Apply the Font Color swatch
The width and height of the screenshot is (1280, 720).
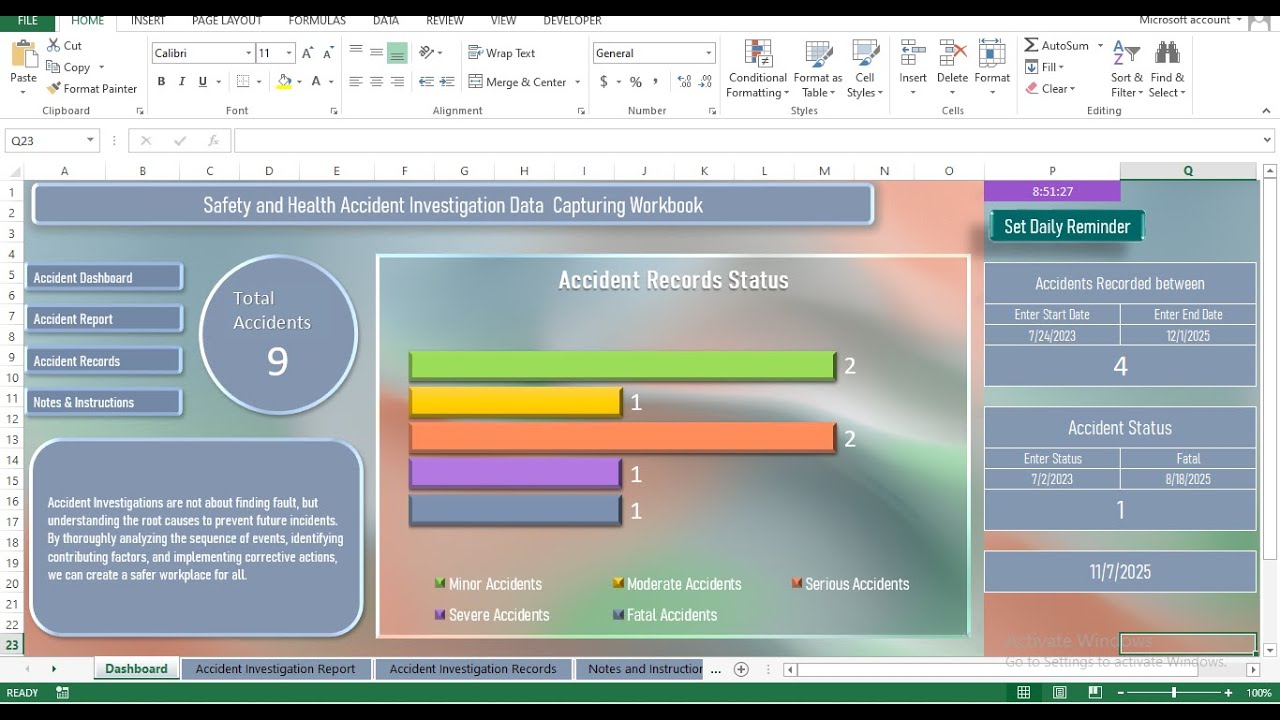pos(316,82)
